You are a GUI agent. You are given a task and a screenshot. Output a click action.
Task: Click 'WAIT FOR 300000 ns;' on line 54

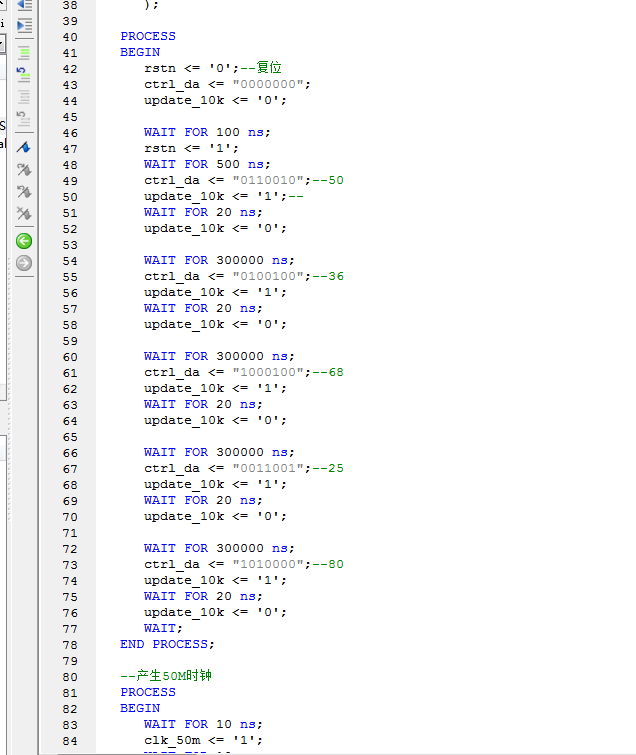pyautogui.click(x=219, y=260)
